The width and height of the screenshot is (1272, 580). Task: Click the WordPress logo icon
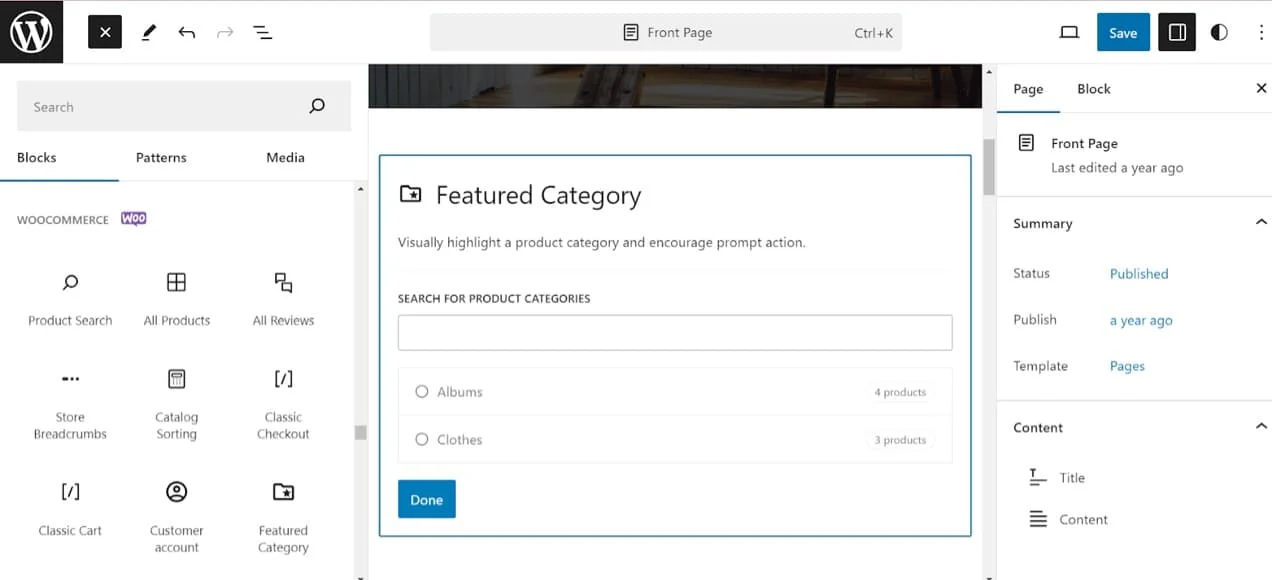point(31,32)
